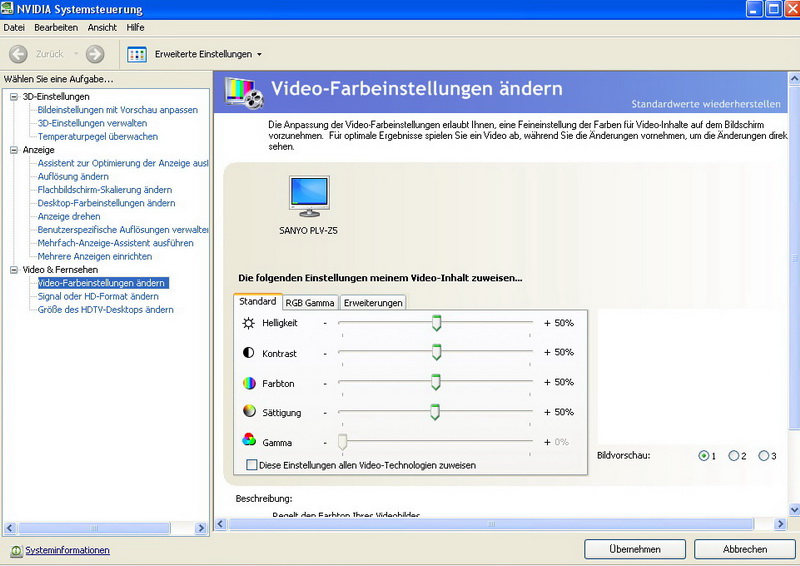Click the Systeminformationen icon at bottom left
This screenshot has width=800, height=566.
coord(16,551)
